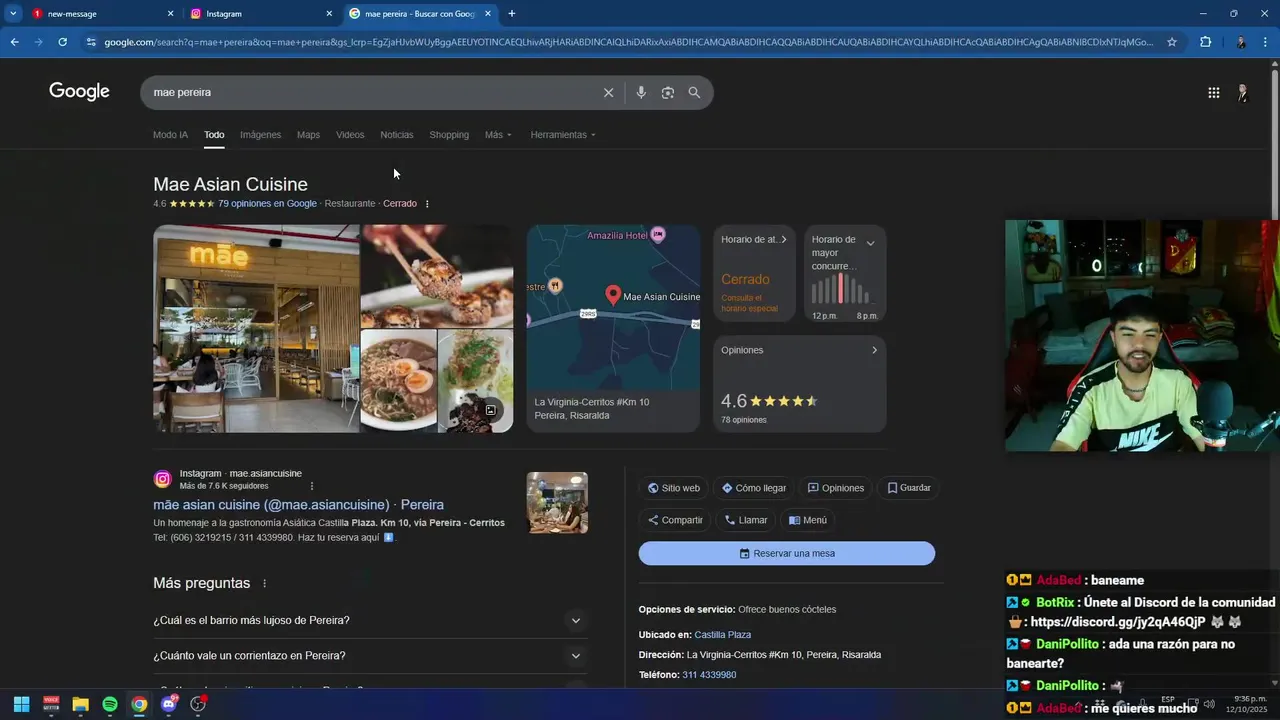
Task: Open more options next to Cerrado
Action: click(427, 204)
